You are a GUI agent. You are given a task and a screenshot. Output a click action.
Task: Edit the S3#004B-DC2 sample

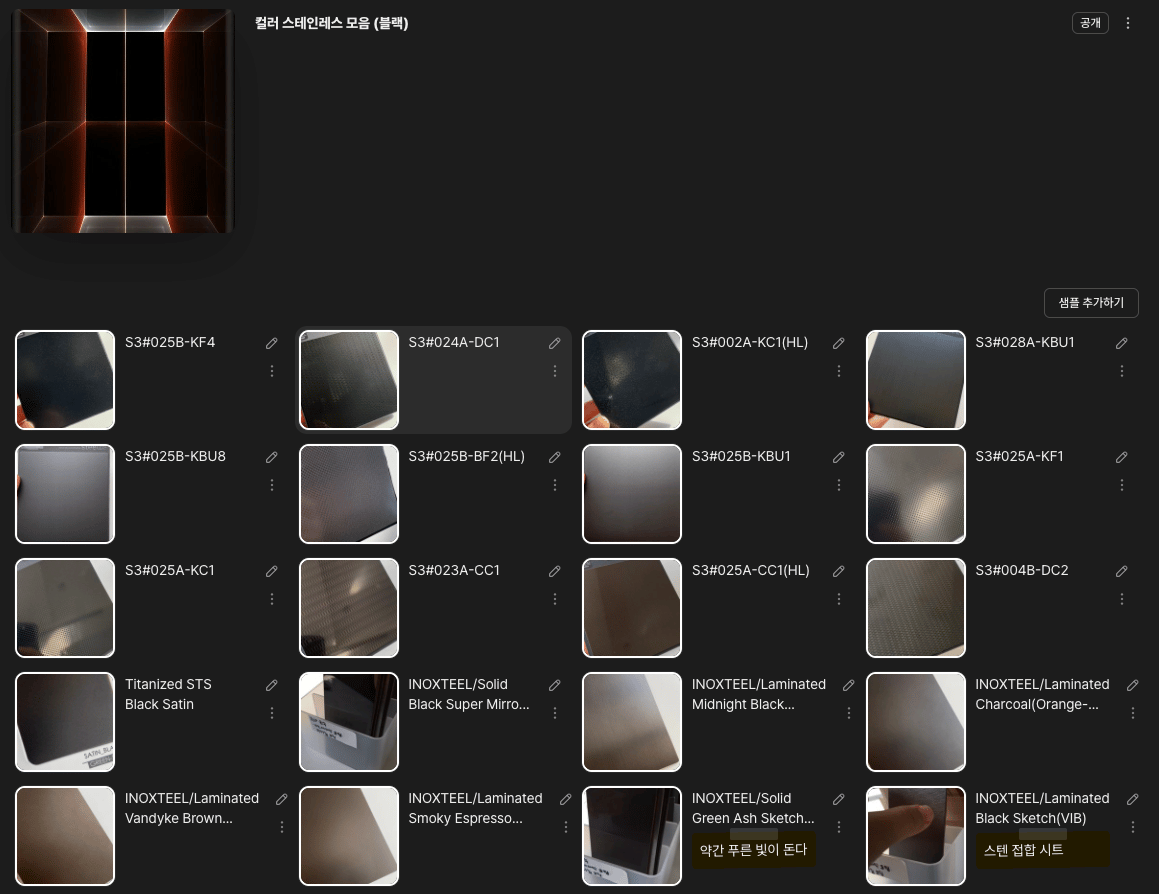[x=1122, y=571]
